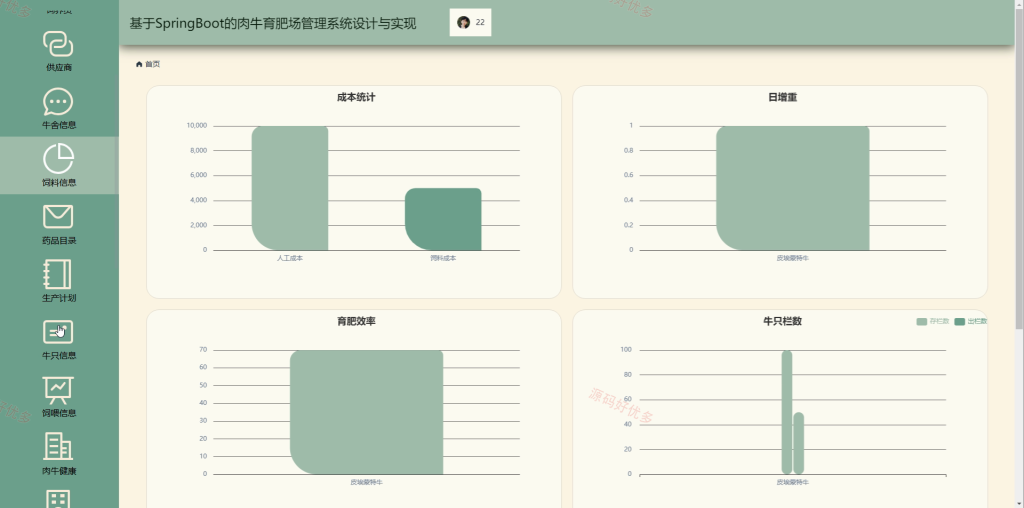Click the 皮埃蒙特牛 label under 牛只栏数
Viewport: 1024px width, 508px height.
click(792, 482)
